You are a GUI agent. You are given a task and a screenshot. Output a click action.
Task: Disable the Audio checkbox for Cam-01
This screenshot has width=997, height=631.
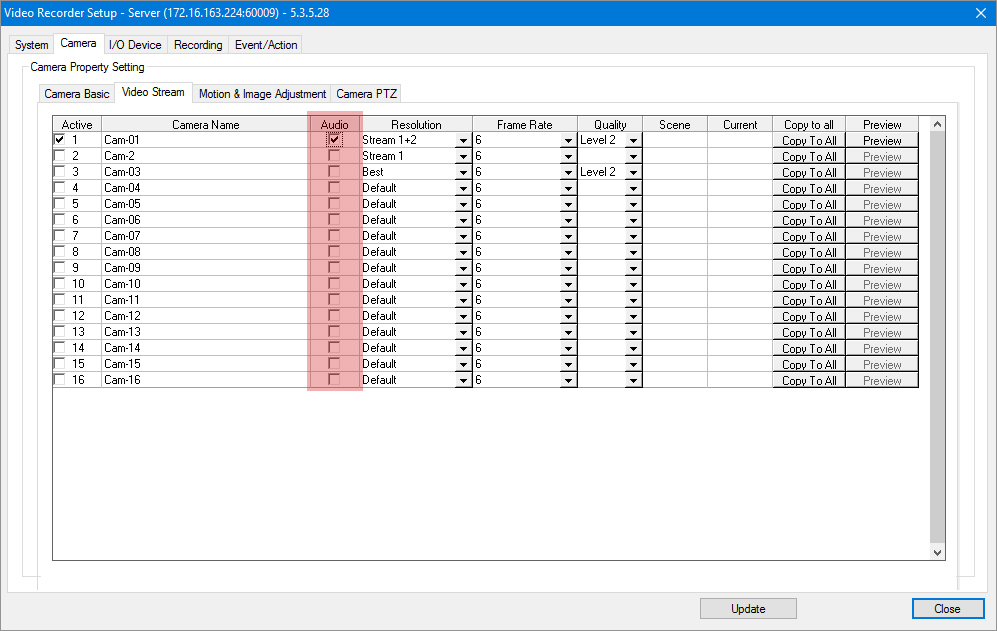(334, 140)
